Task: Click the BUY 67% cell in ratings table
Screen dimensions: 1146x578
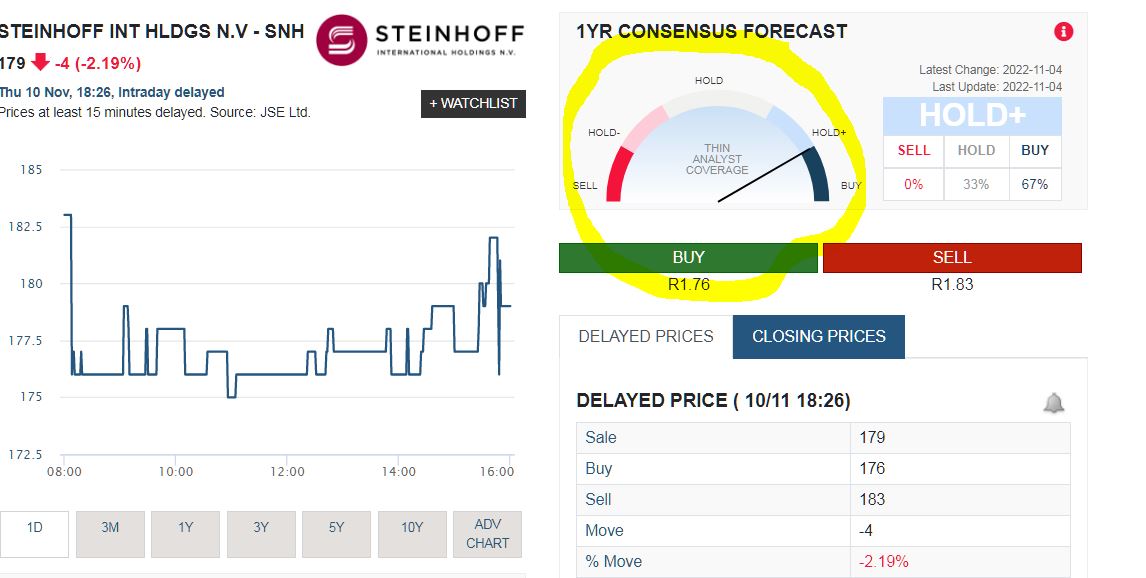Action: click(1035, 184)
